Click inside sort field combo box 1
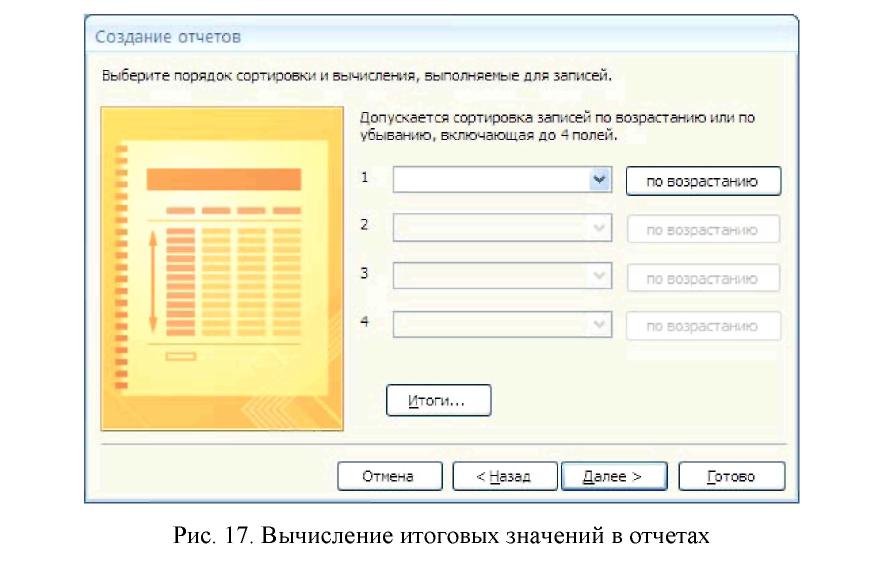Viewport: 870px width, 567px height. [x=502, y=180]
